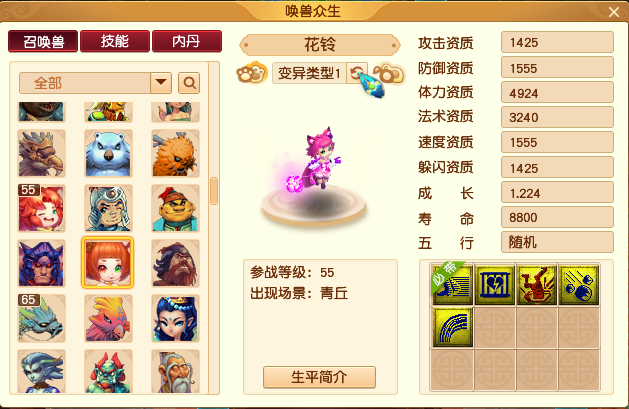This screenshot has height=409, width=629.
Task: Select the level 55 red-haired girl portrait
Action: pos(41,208)
